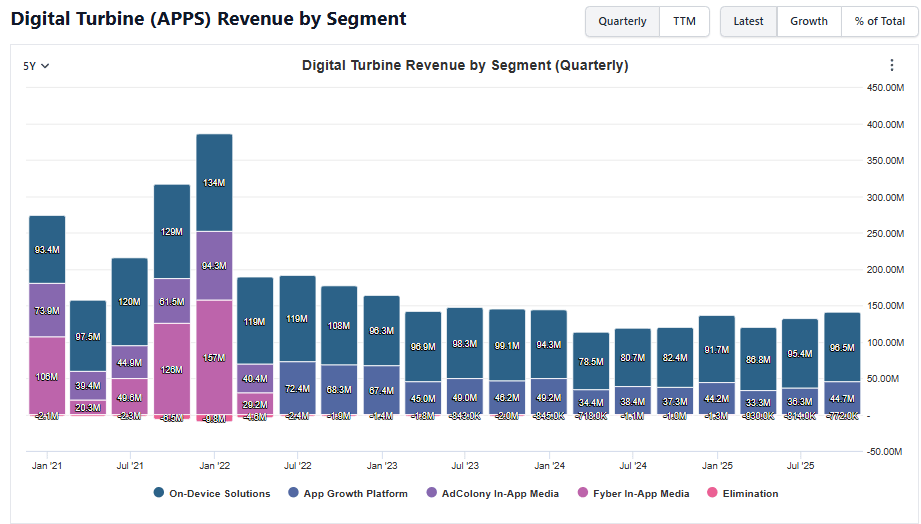Click the 129M bar segment
Image resolution: width=921 pixels, height=524 pixels.
(x=172, y=231)
